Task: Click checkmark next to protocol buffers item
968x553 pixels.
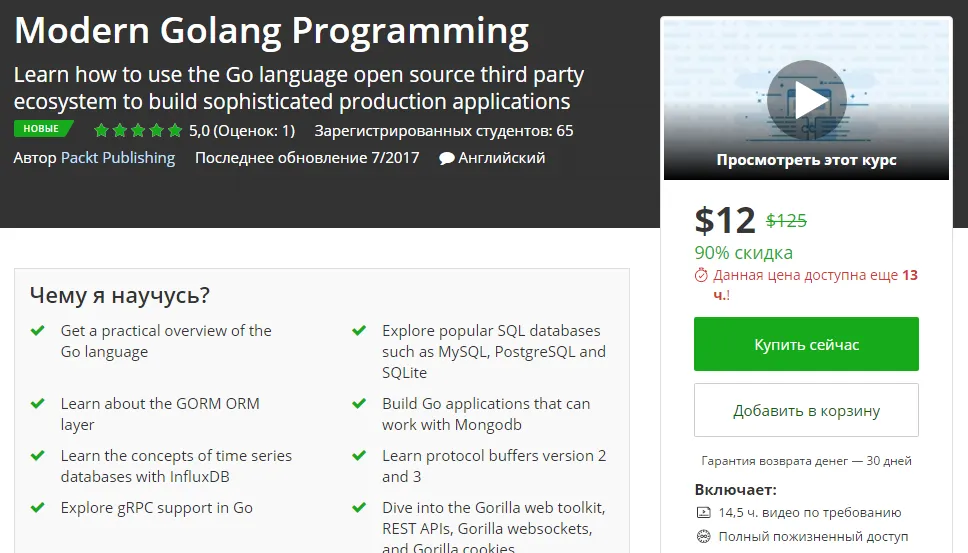Action: (359, 456)
